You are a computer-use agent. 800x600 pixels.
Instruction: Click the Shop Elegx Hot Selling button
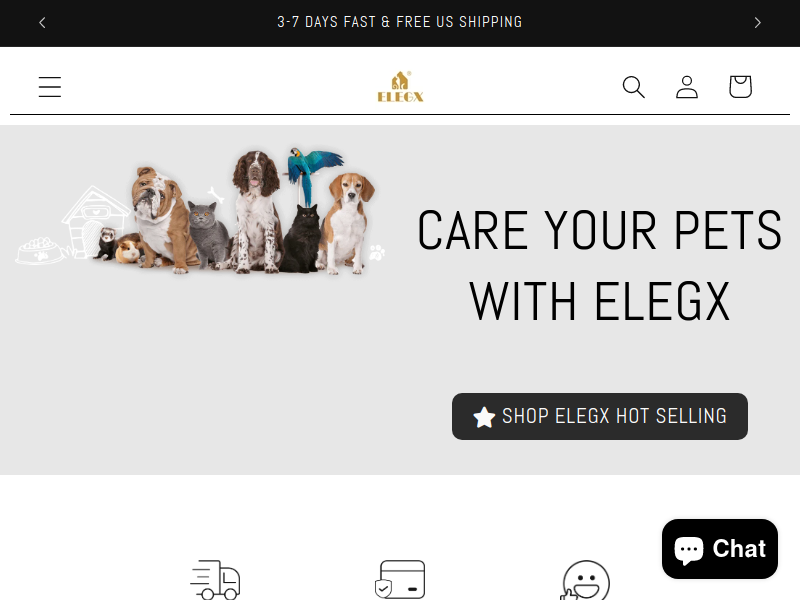click(600, 416)
